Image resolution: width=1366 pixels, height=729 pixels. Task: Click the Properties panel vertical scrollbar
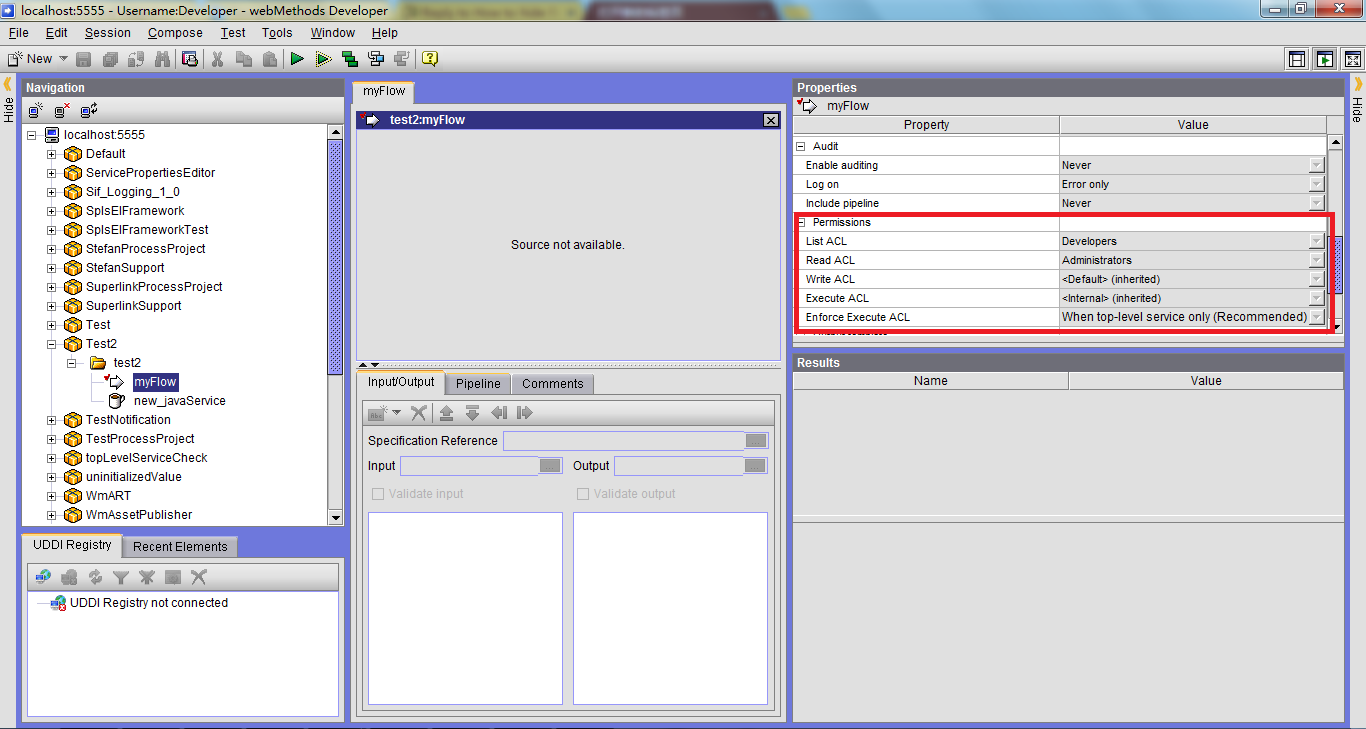pyautogui.click(x=1335, y=233)
